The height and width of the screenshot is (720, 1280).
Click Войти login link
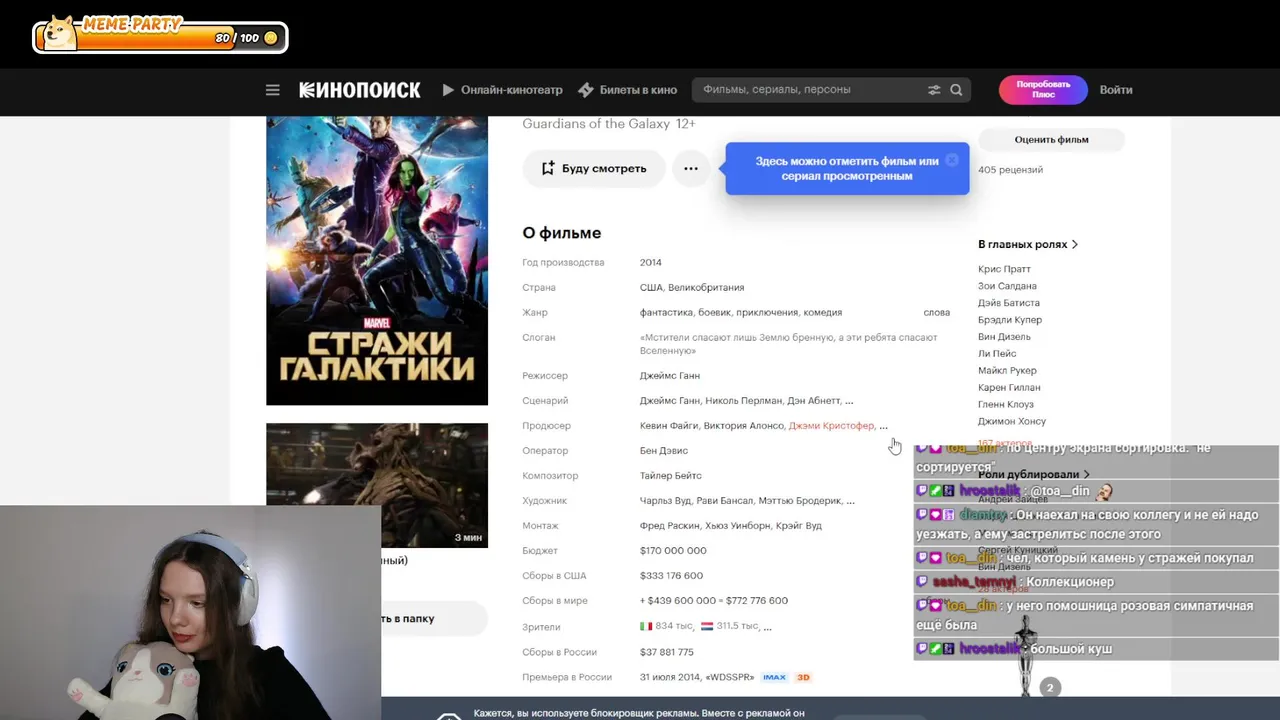tap(1116, 90)
